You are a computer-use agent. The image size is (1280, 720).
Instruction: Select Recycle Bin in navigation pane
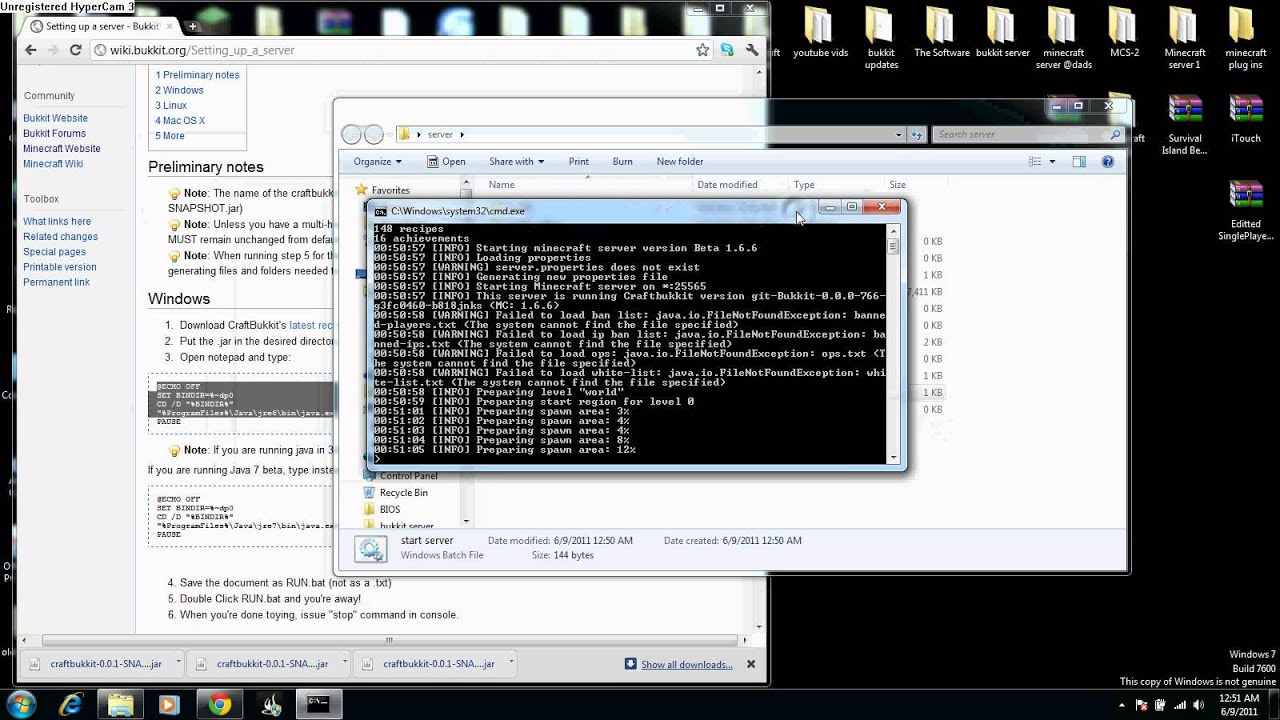[403, 492]
